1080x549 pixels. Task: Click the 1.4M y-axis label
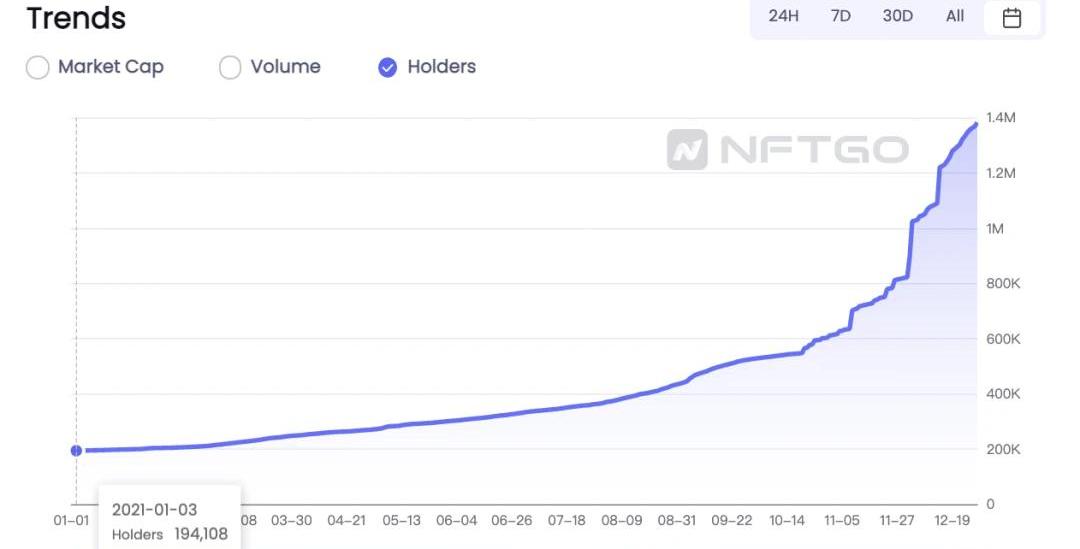[1001, 118]
